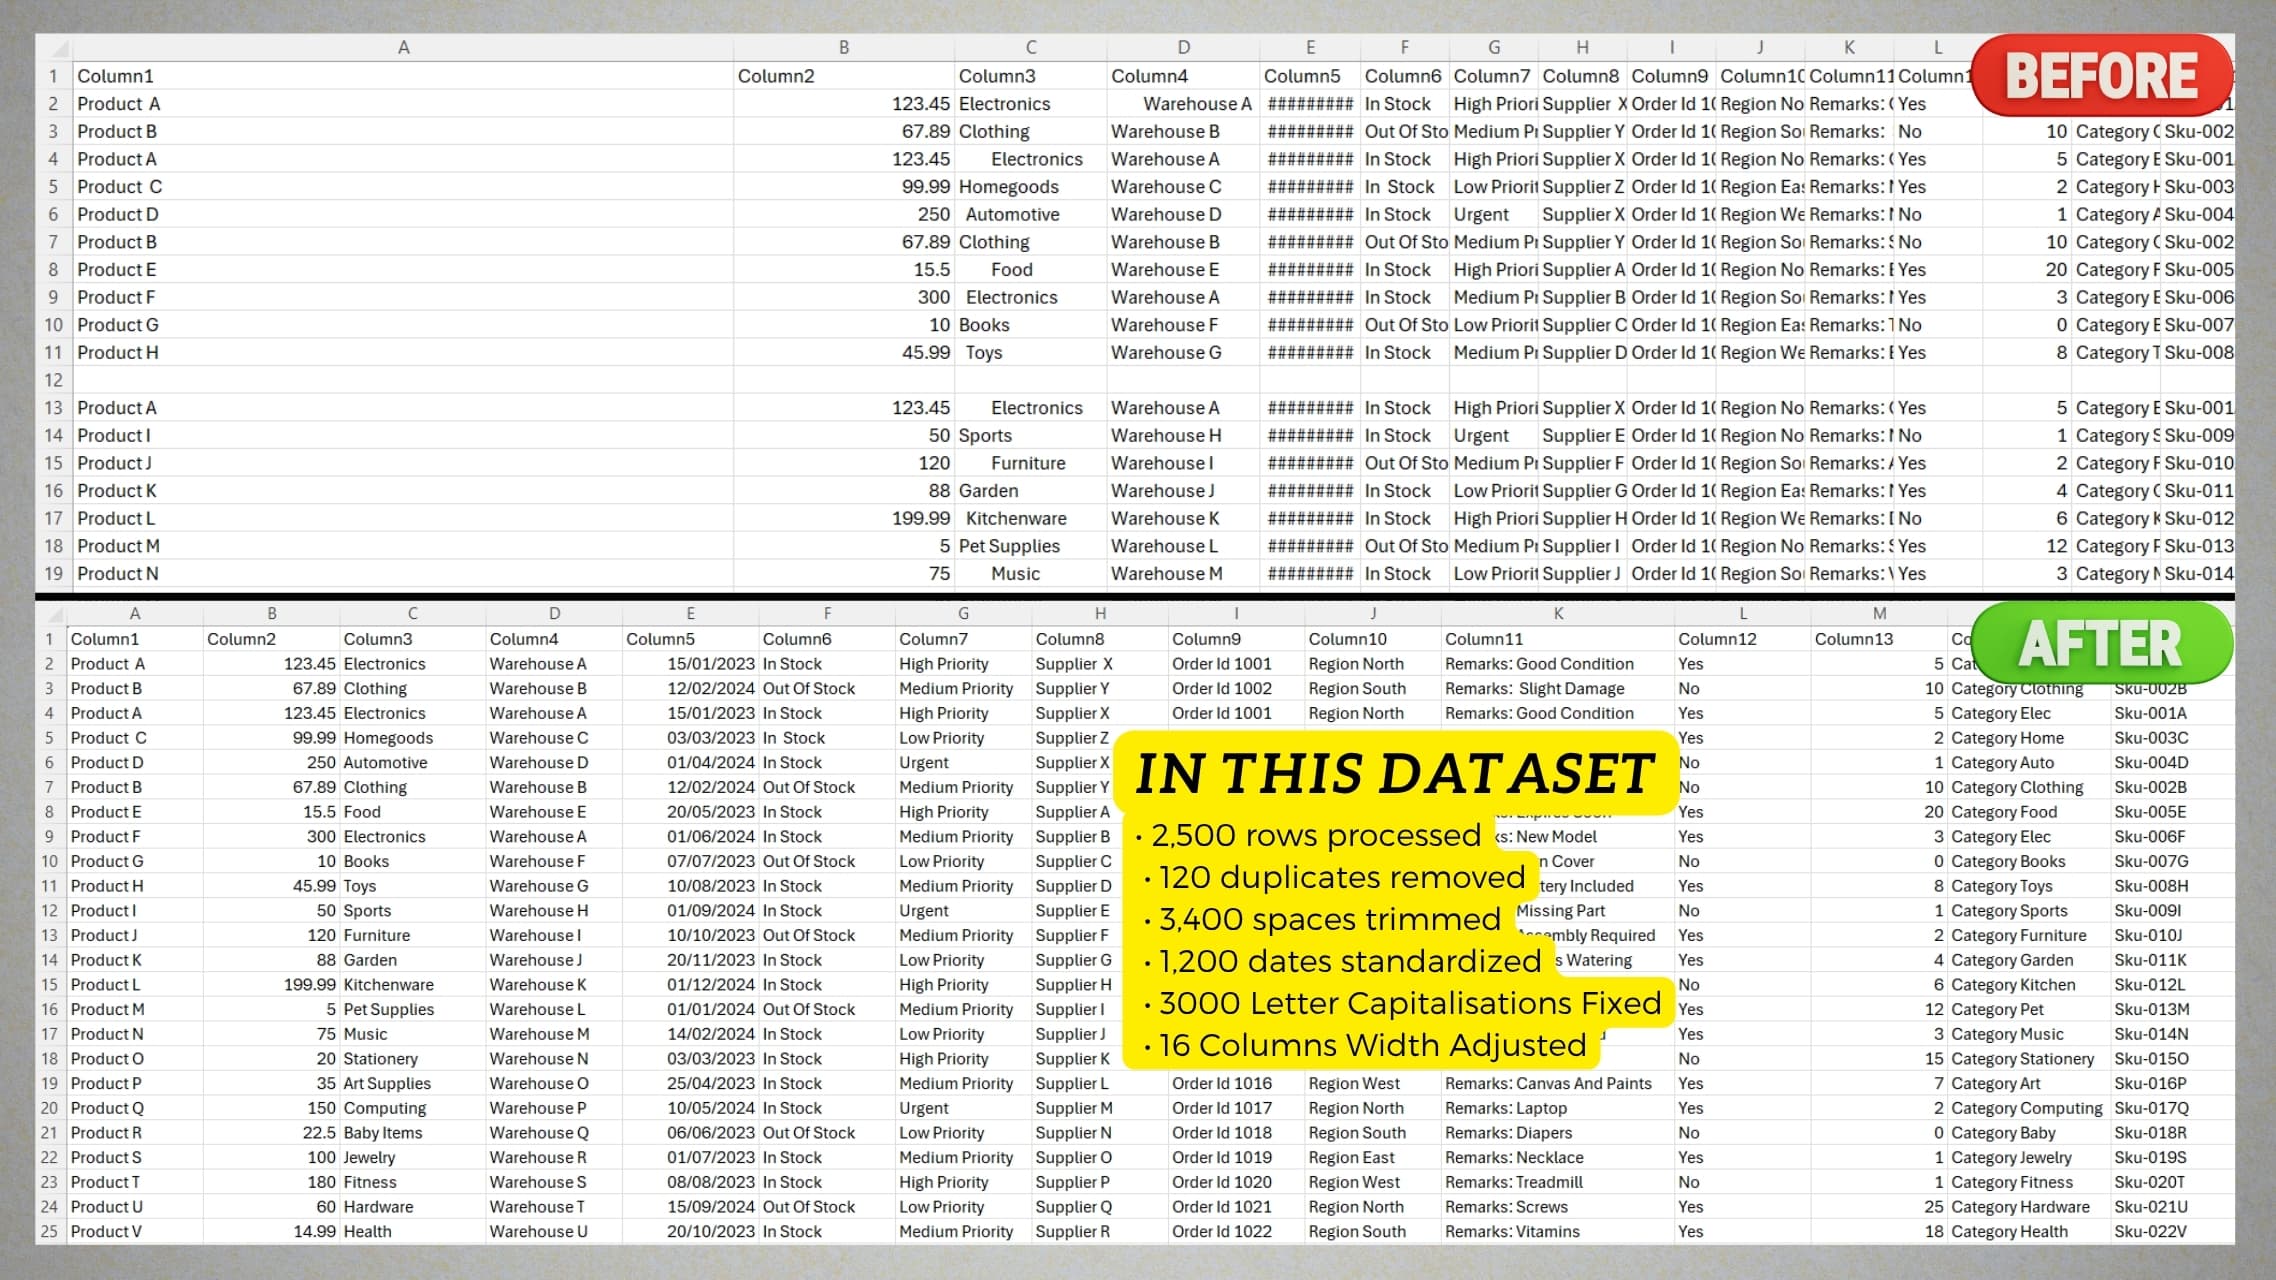Click the Sku-022V cell
Image resolution: width=2276 pixels, height=1280 pixels.
2150,1231
